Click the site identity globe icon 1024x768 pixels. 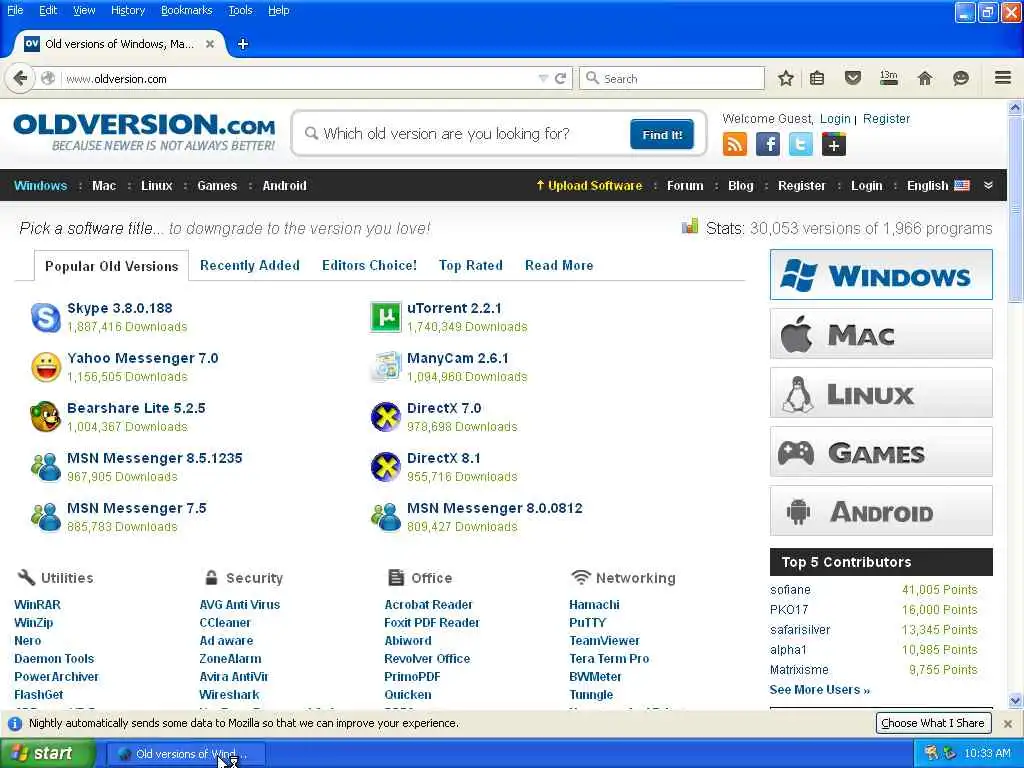(48, 78)
